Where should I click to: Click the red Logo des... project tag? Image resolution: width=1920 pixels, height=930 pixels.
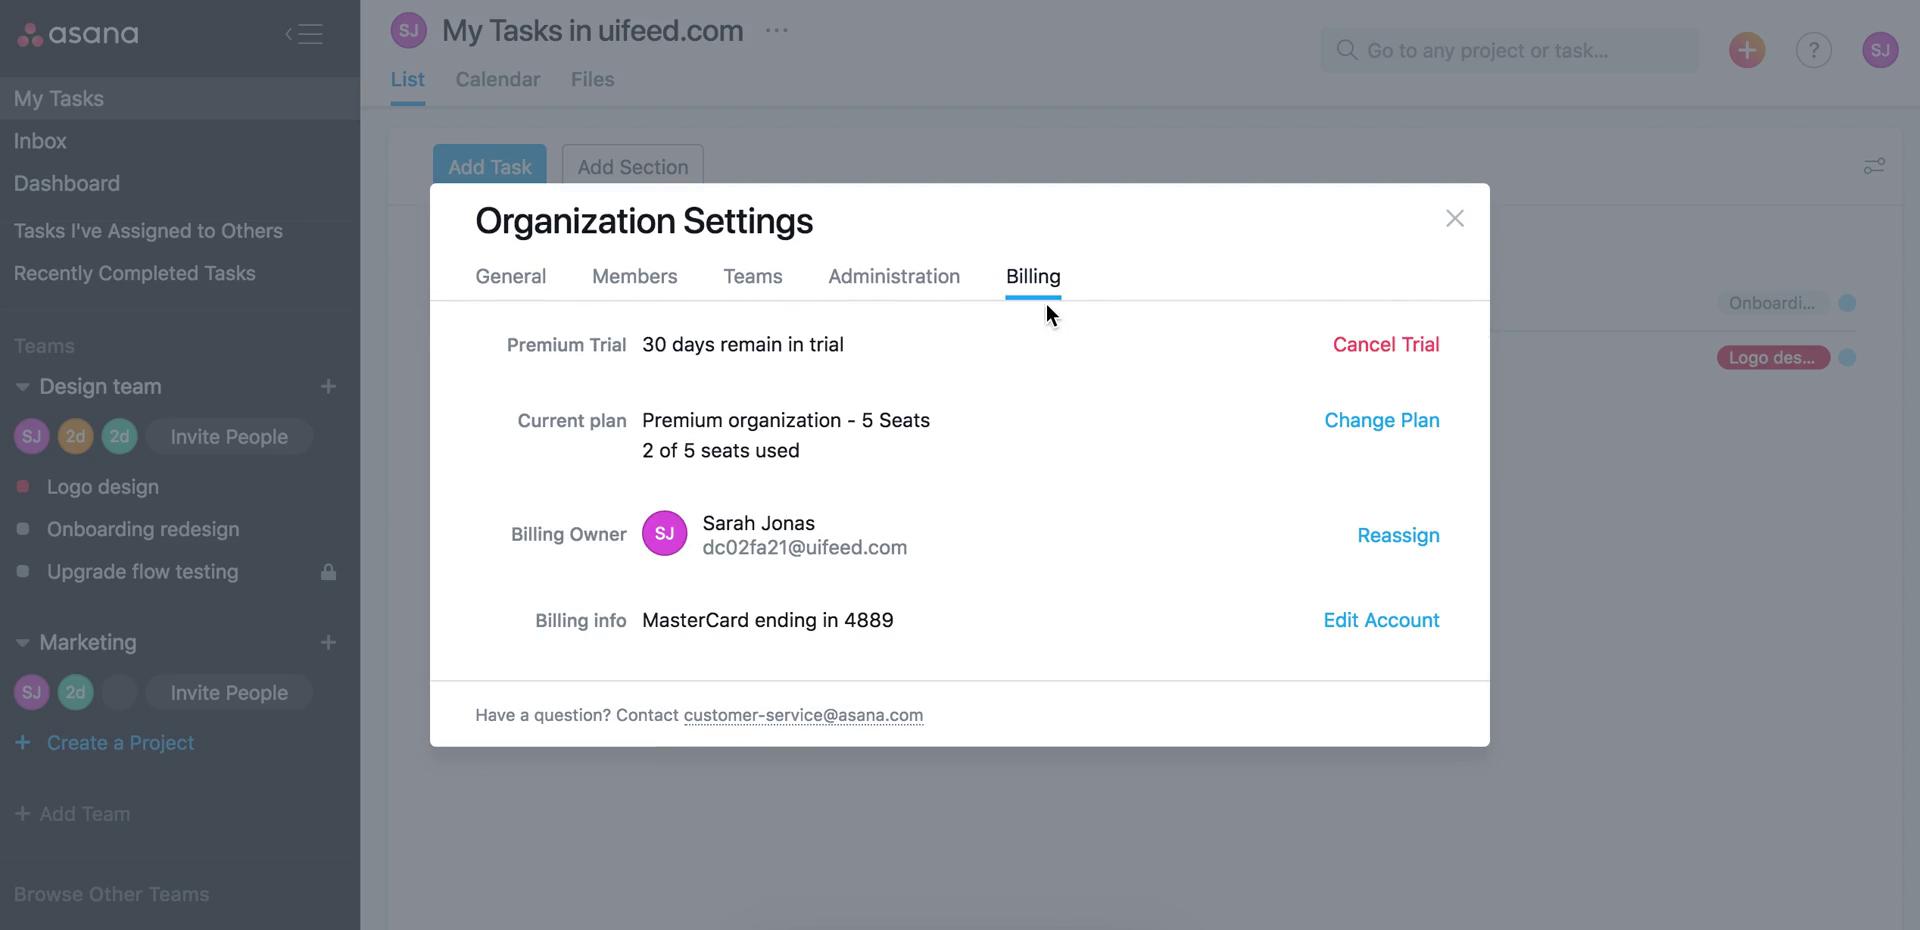click(x=1773, y=358)
